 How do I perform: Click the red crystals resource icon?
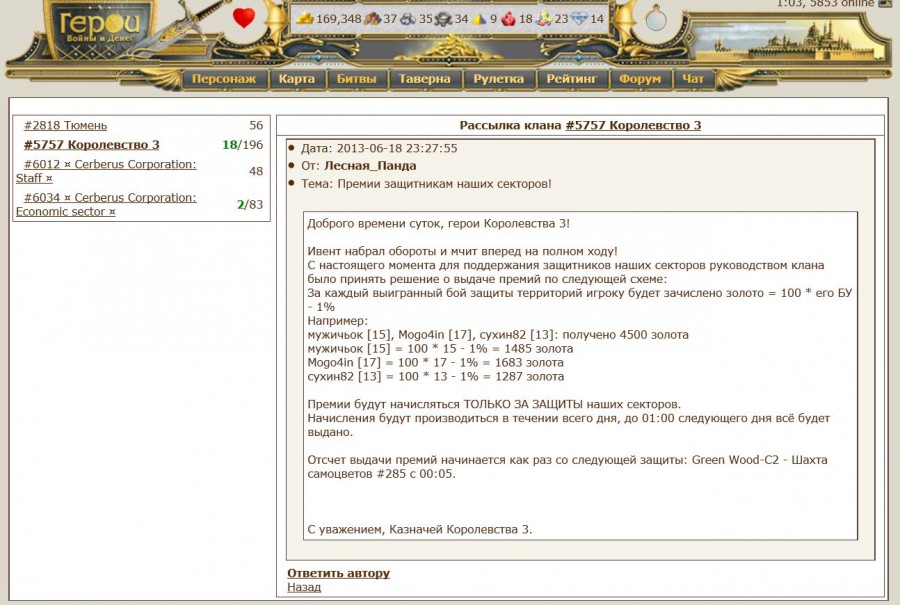coord(507,19)
